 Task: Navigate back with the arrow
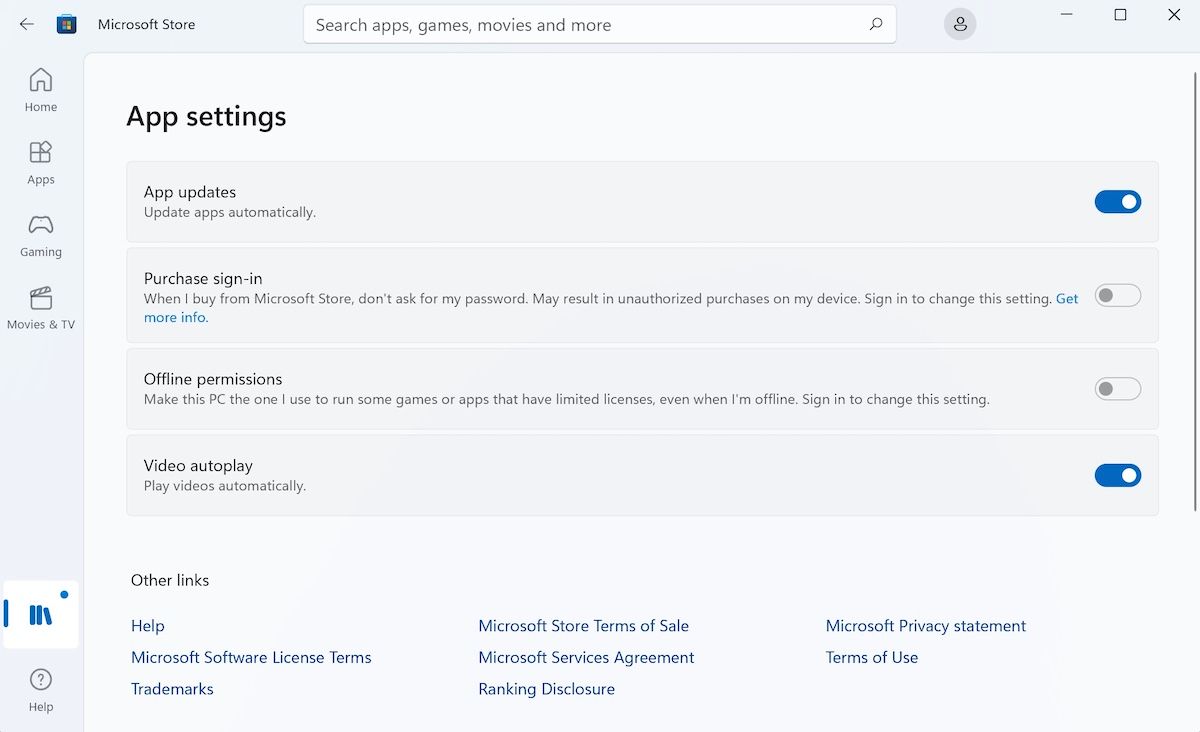[26, 24]
